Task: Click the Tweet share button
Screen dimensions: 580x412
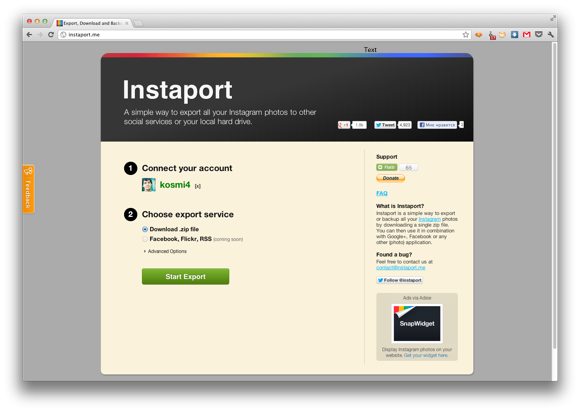Action: 385,125
